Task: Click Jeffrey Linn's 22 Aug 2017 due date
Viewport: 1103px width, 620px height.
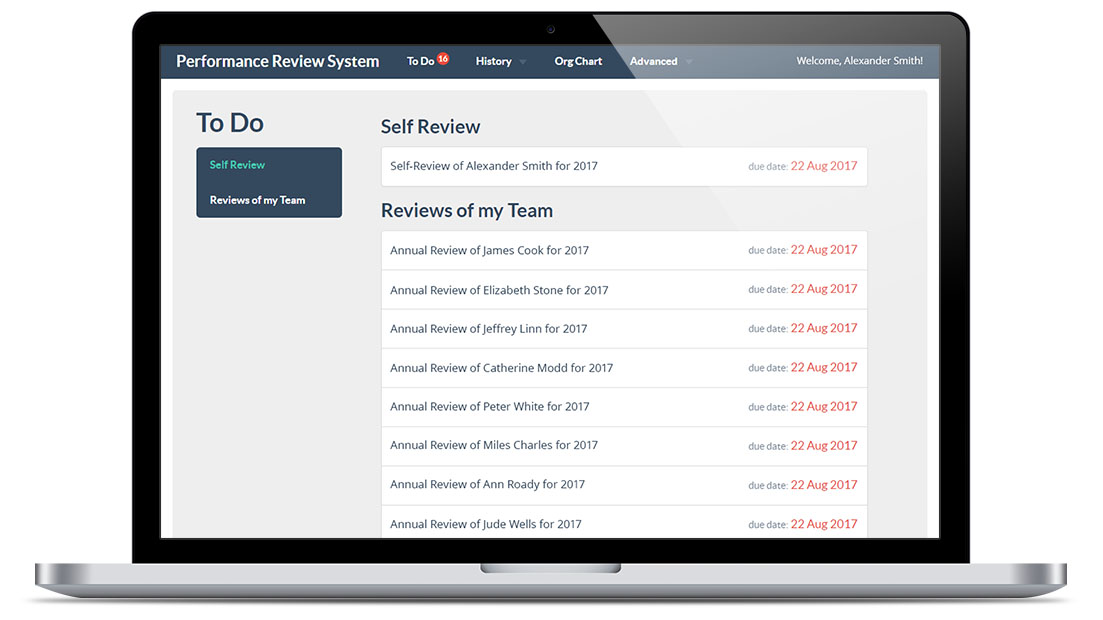Action: (x=824, y=328)
